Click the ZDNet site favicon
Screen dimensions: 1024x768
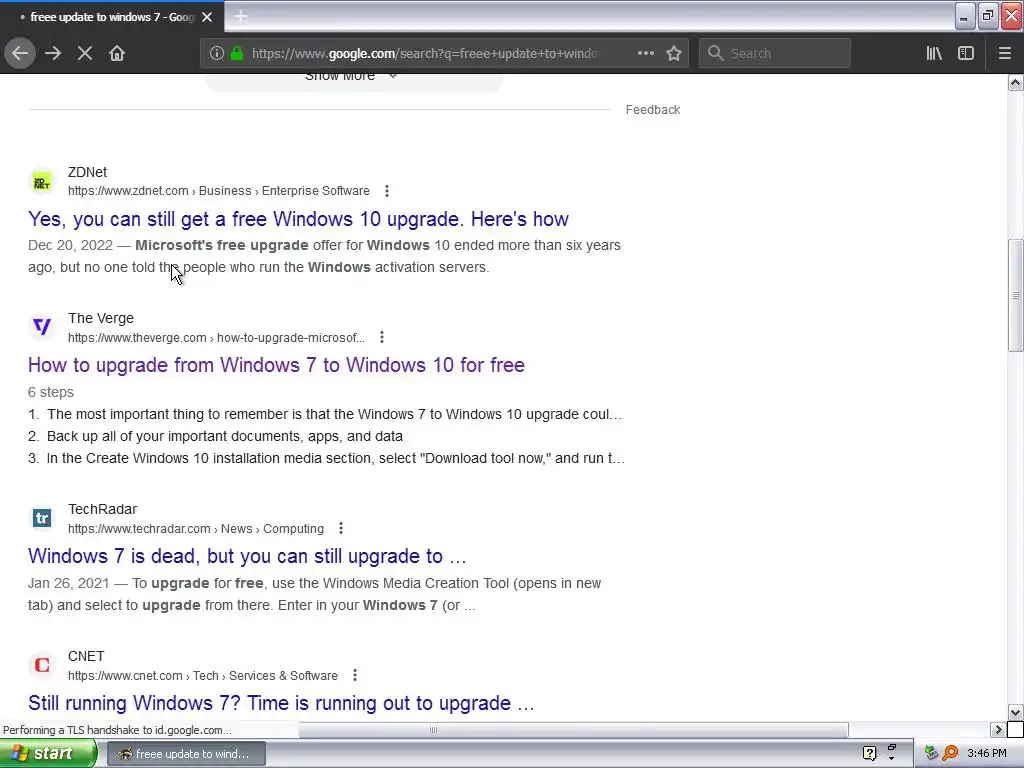(x=42, y=182)
